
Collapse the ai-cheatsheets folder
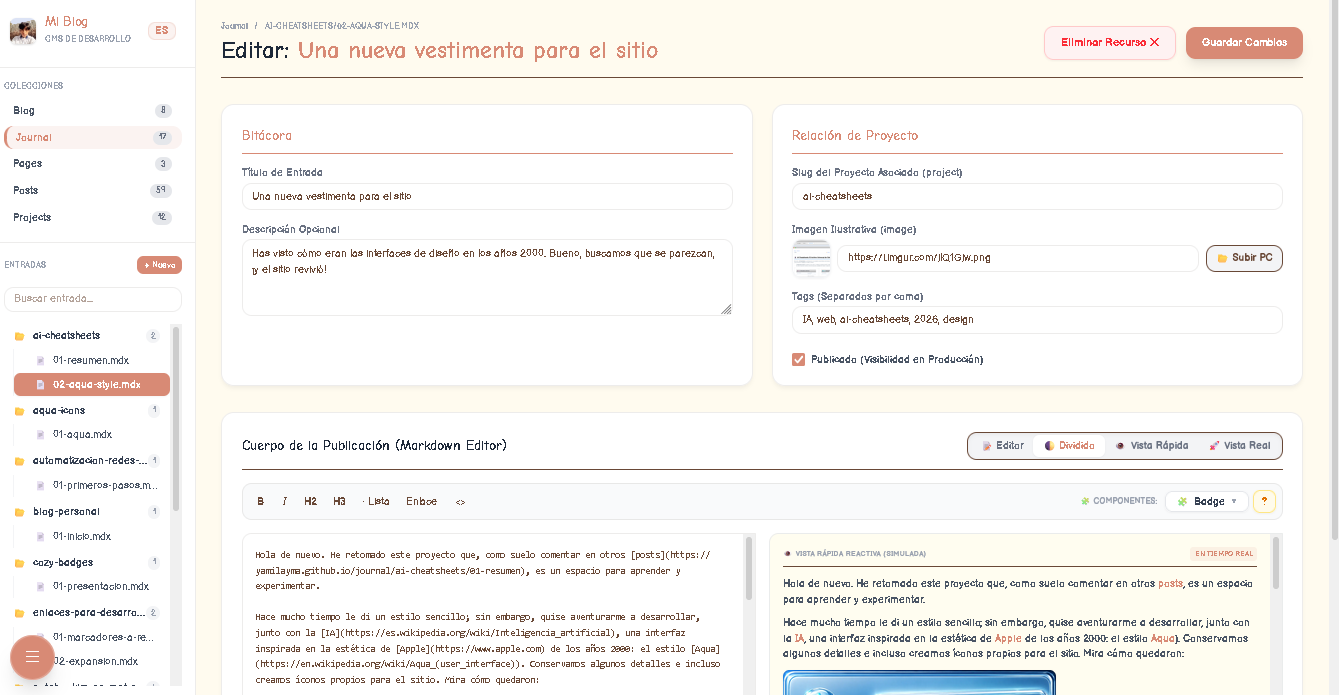click(x=87, y=336)
